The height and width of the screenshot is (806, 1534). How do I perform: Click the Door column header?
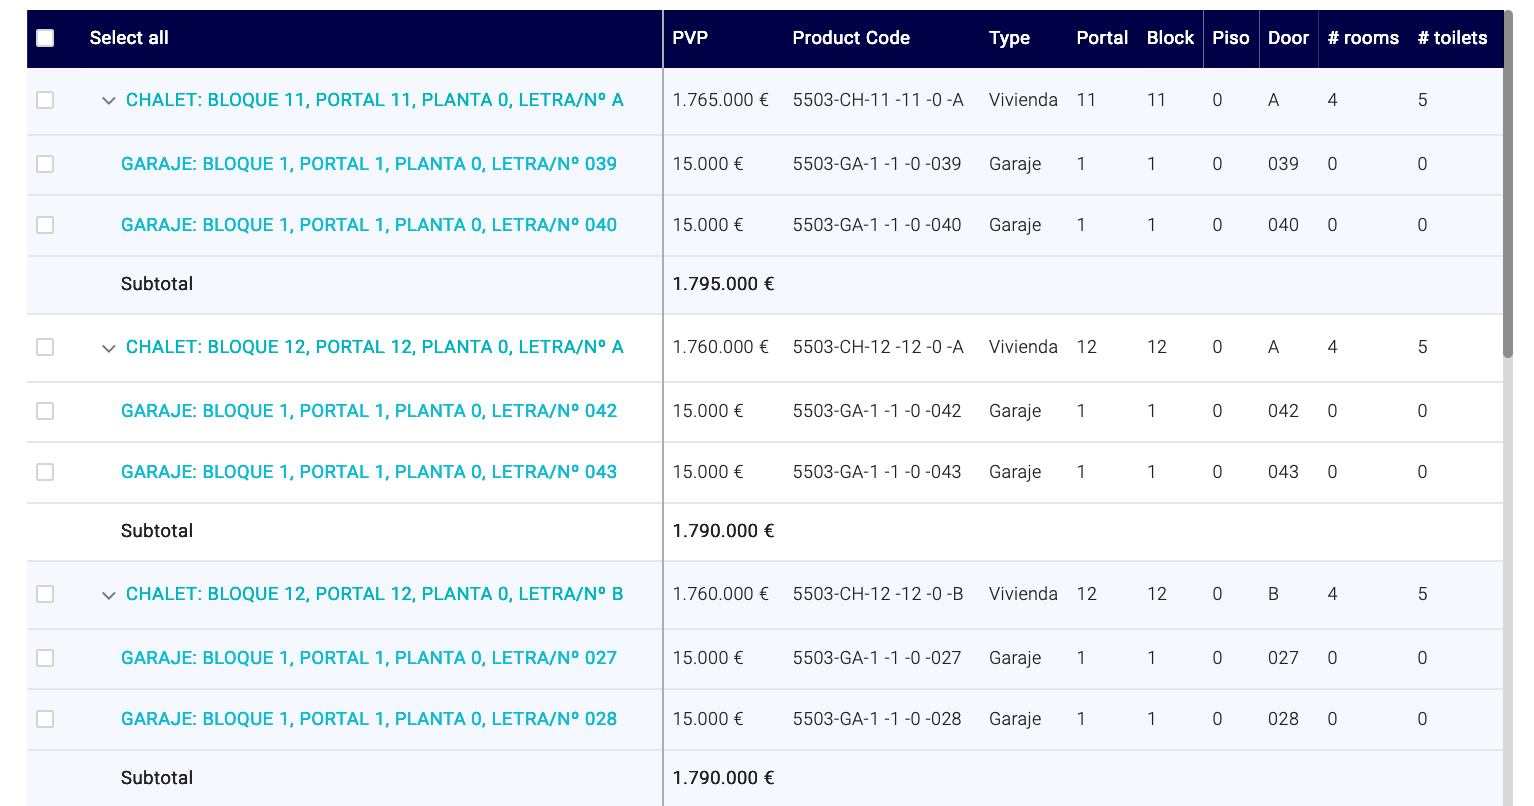1288,38
